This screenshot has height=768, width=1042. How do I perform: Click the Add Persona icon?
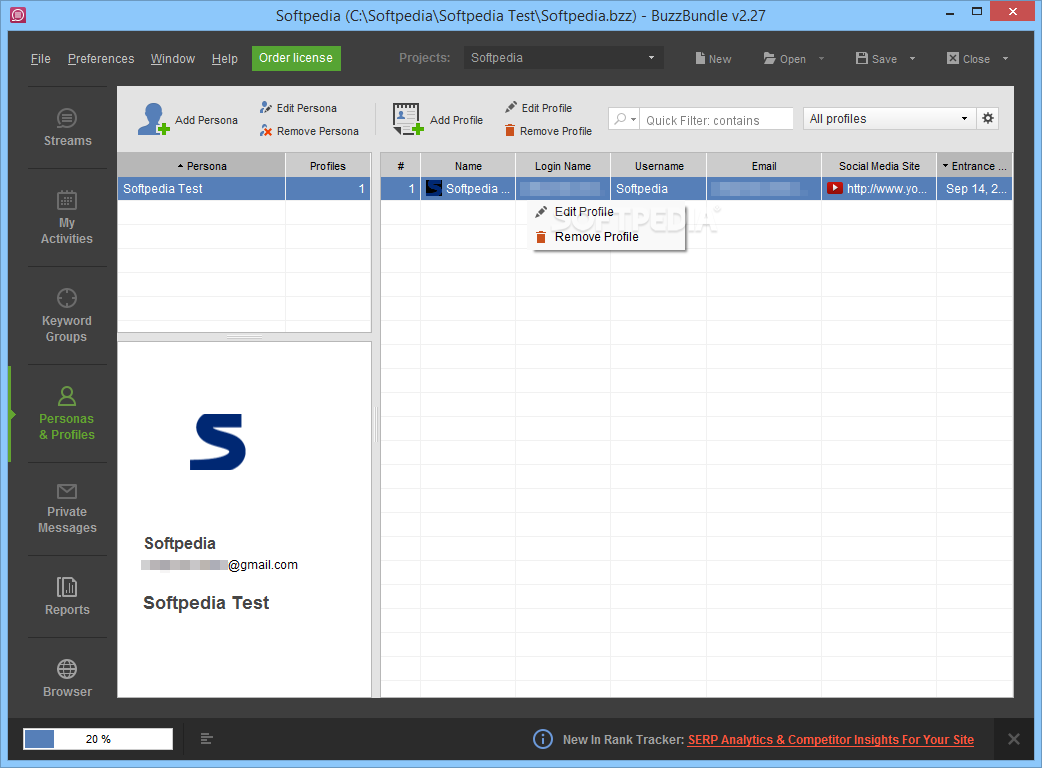[x=154, y=120]
